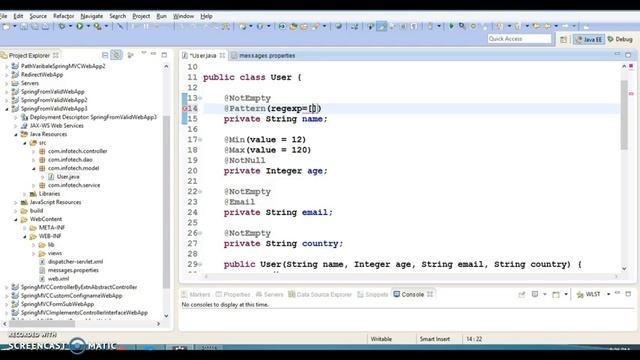This screenshot has height=360, width=640.
Task: Open the Run button dropdown arrow
Action: pyautogui.click(x=88, y=27)
